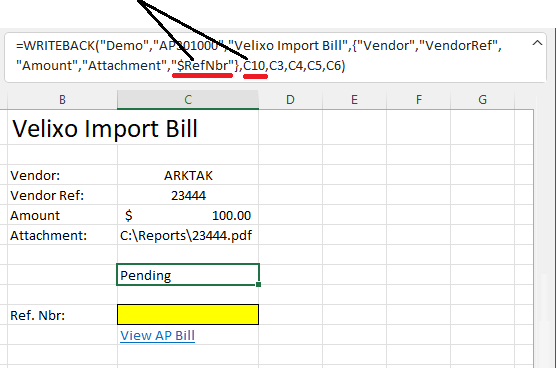The image size is (557, 369).
Task: Select the ARKTAK vendor value cell
Action: click(x=188, y=175)
